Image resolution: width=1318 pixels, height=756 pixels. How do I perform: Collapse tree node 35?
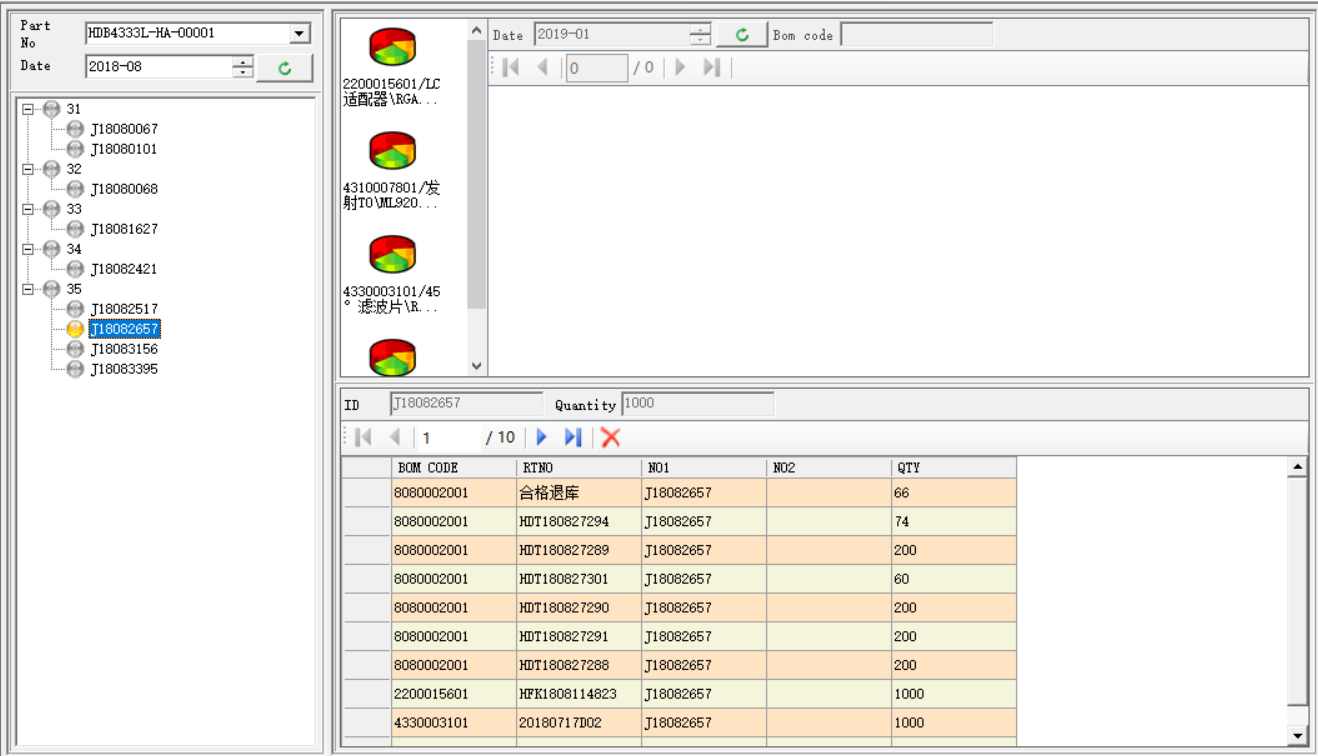click(28, 289)
